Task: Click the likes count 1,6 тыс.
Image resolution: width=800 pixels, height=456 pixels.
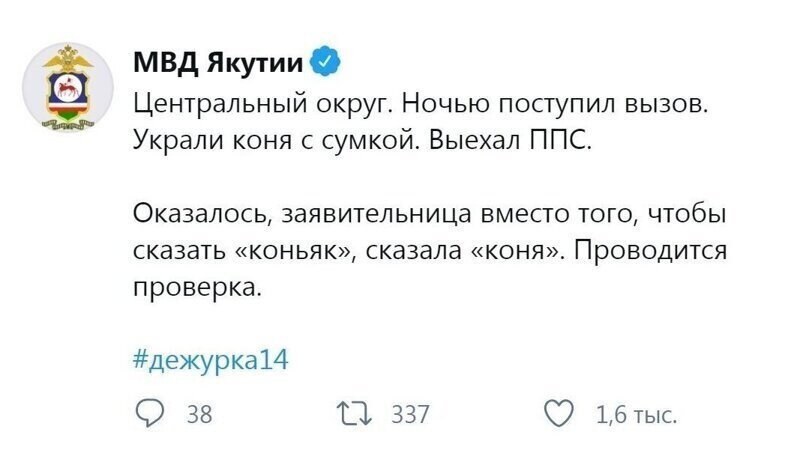Action: [636, 415]
